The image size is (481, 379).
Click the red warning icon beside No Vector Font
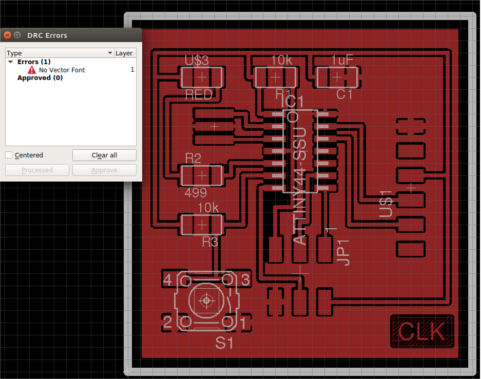(x=32, y=70)
